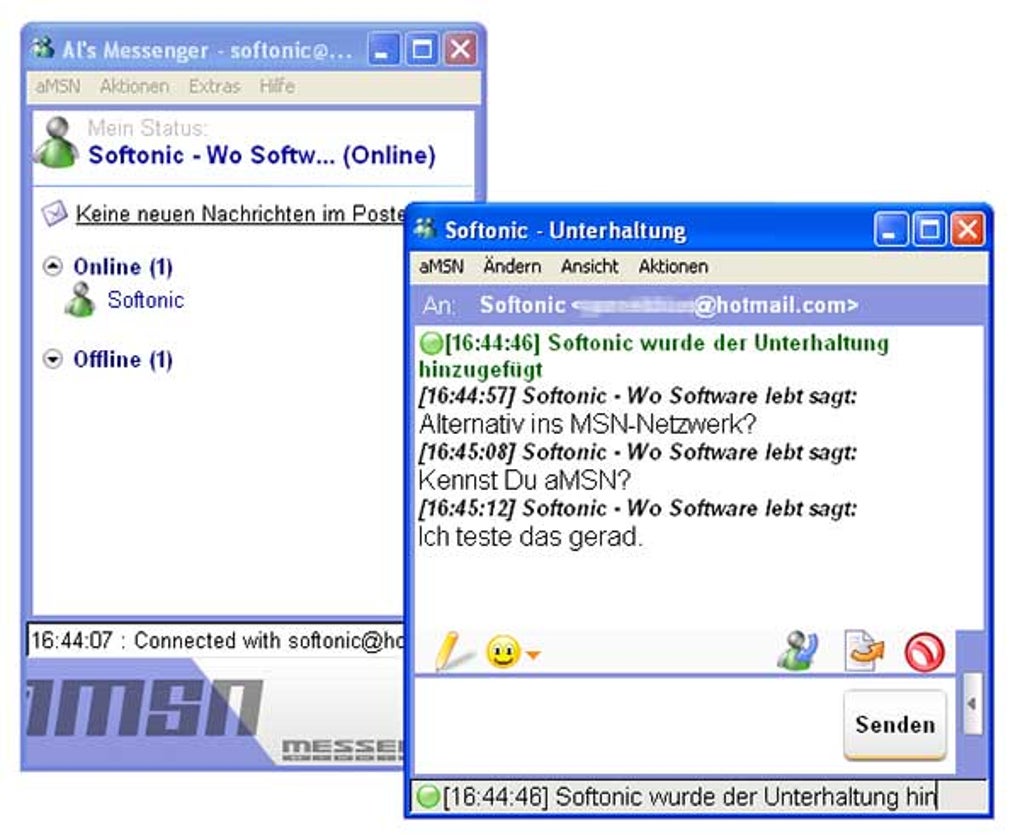Open the Ansicht menu
The image size is (1020, 835).
coord(589,267)
